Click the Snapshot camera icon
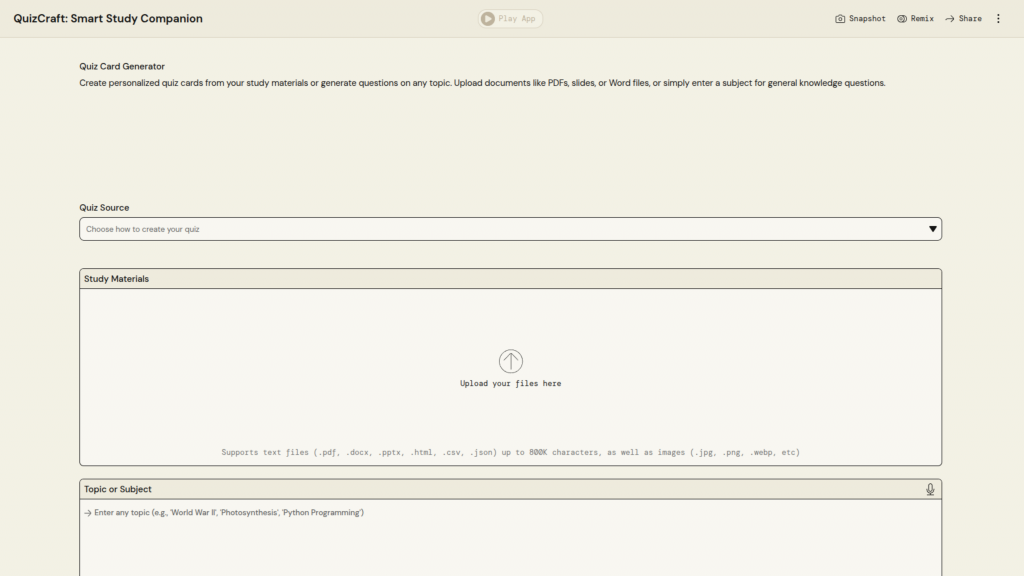This screenshot has height=576, width=1024. tap(840, 19)
